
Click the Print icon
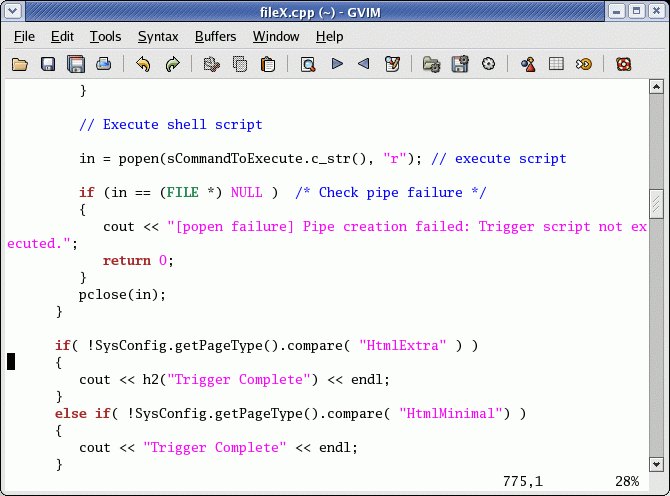[x=104, y=65]
